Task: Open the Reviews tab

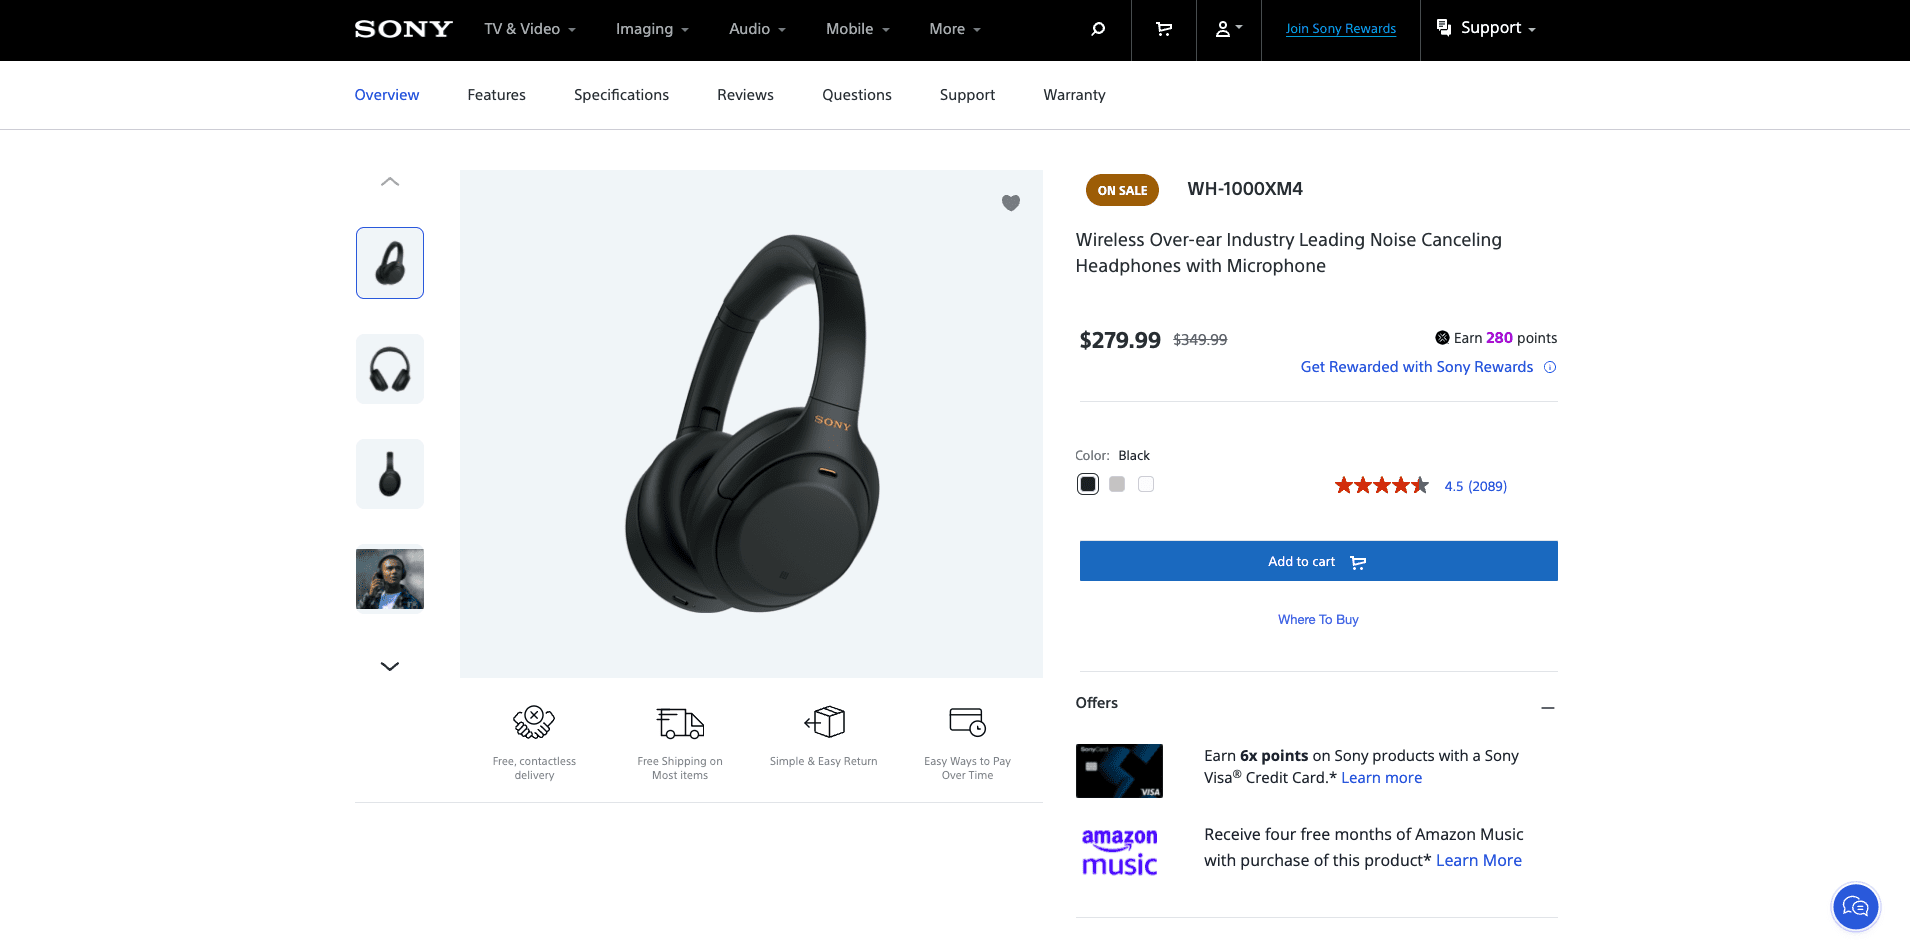Action: click(745, 95)
